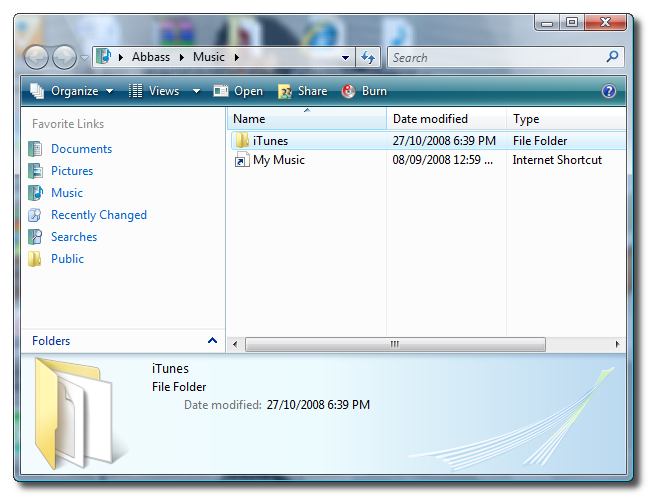
Task: Go to Recently Changed favorite link
Action: (x=98, y=215)
